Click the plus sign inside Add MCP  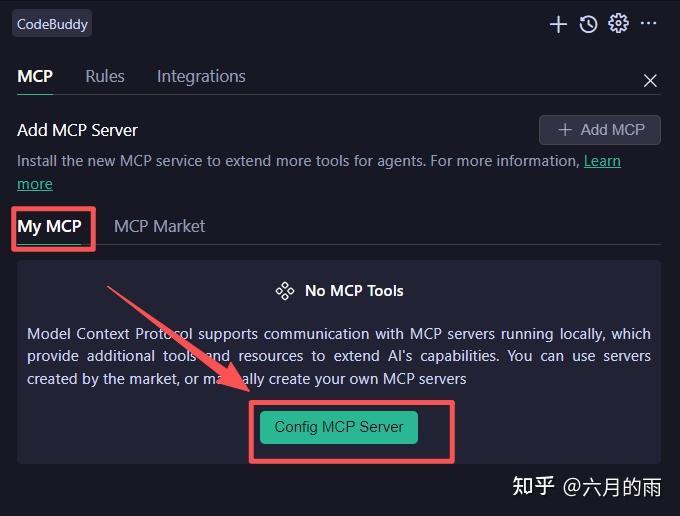coord(565,130)
